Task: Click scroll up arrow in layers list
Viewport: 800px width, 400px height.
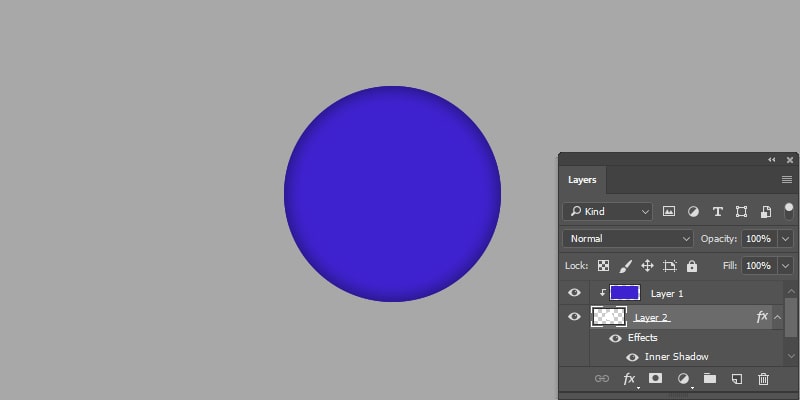Action: pos(791,291)
